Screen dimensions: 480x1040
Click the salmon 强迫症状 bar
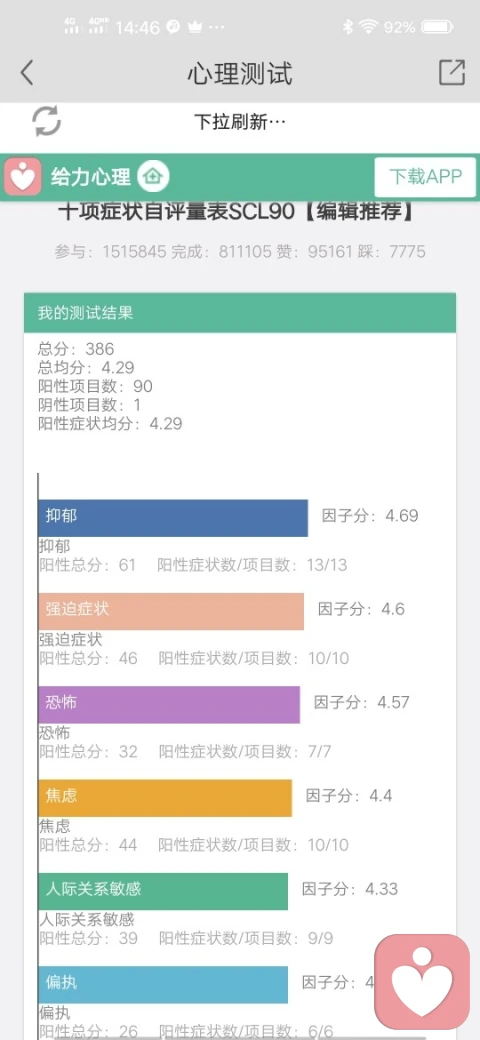(x=171, y=611)
